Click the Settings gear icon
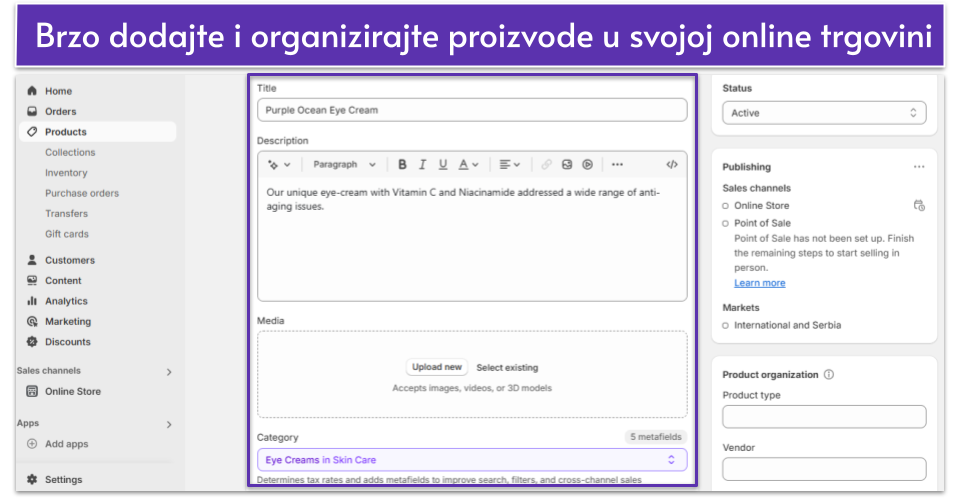This screenshot has height=504, width=960. (32, 479)
